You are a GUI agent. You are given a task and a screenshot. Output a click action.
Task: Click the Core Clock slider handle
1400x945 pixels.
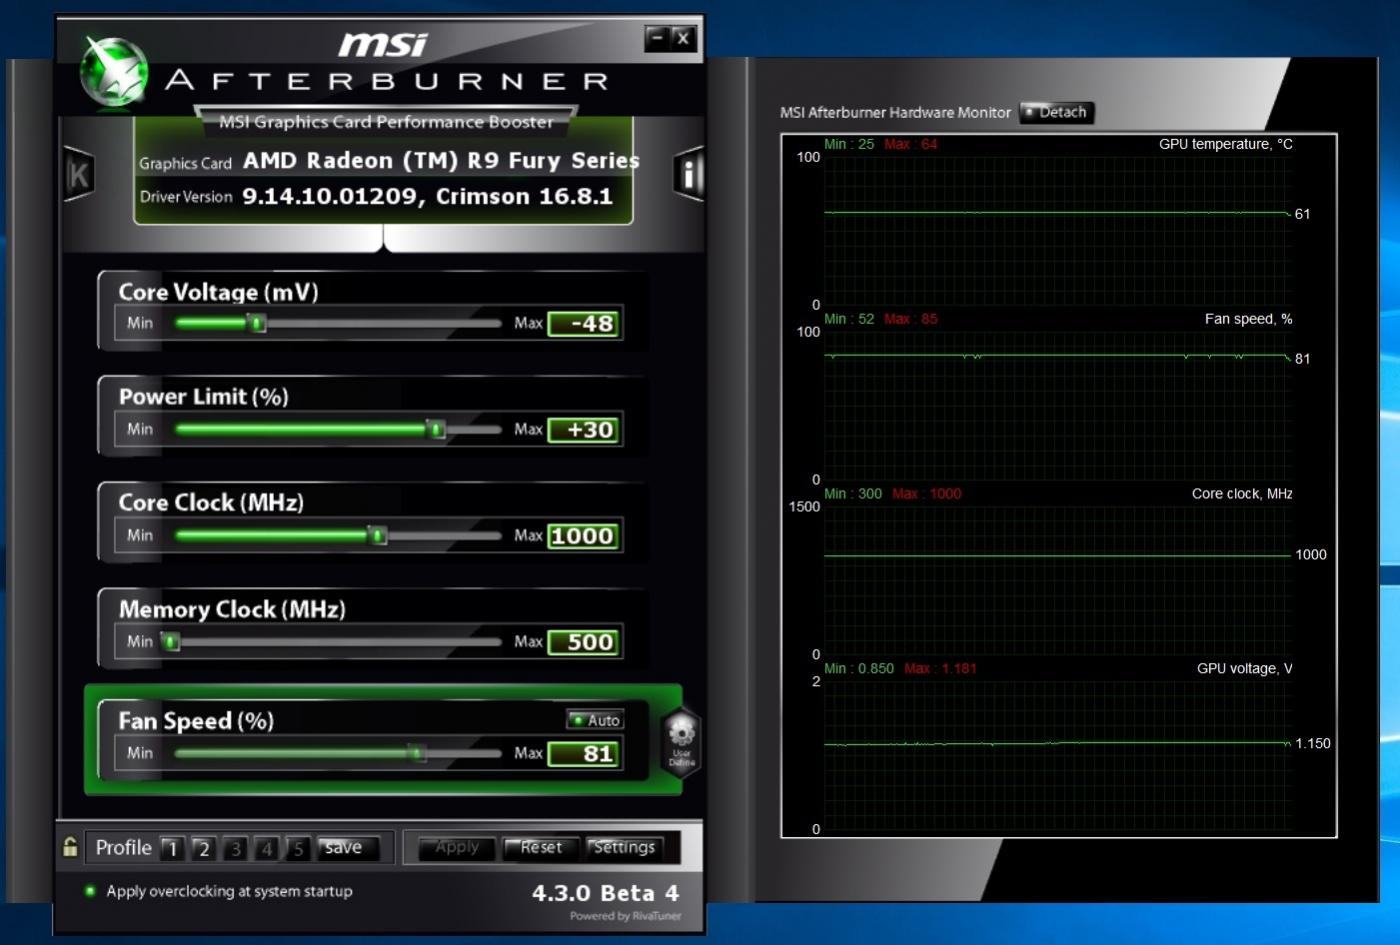click(x=377, y=535)
